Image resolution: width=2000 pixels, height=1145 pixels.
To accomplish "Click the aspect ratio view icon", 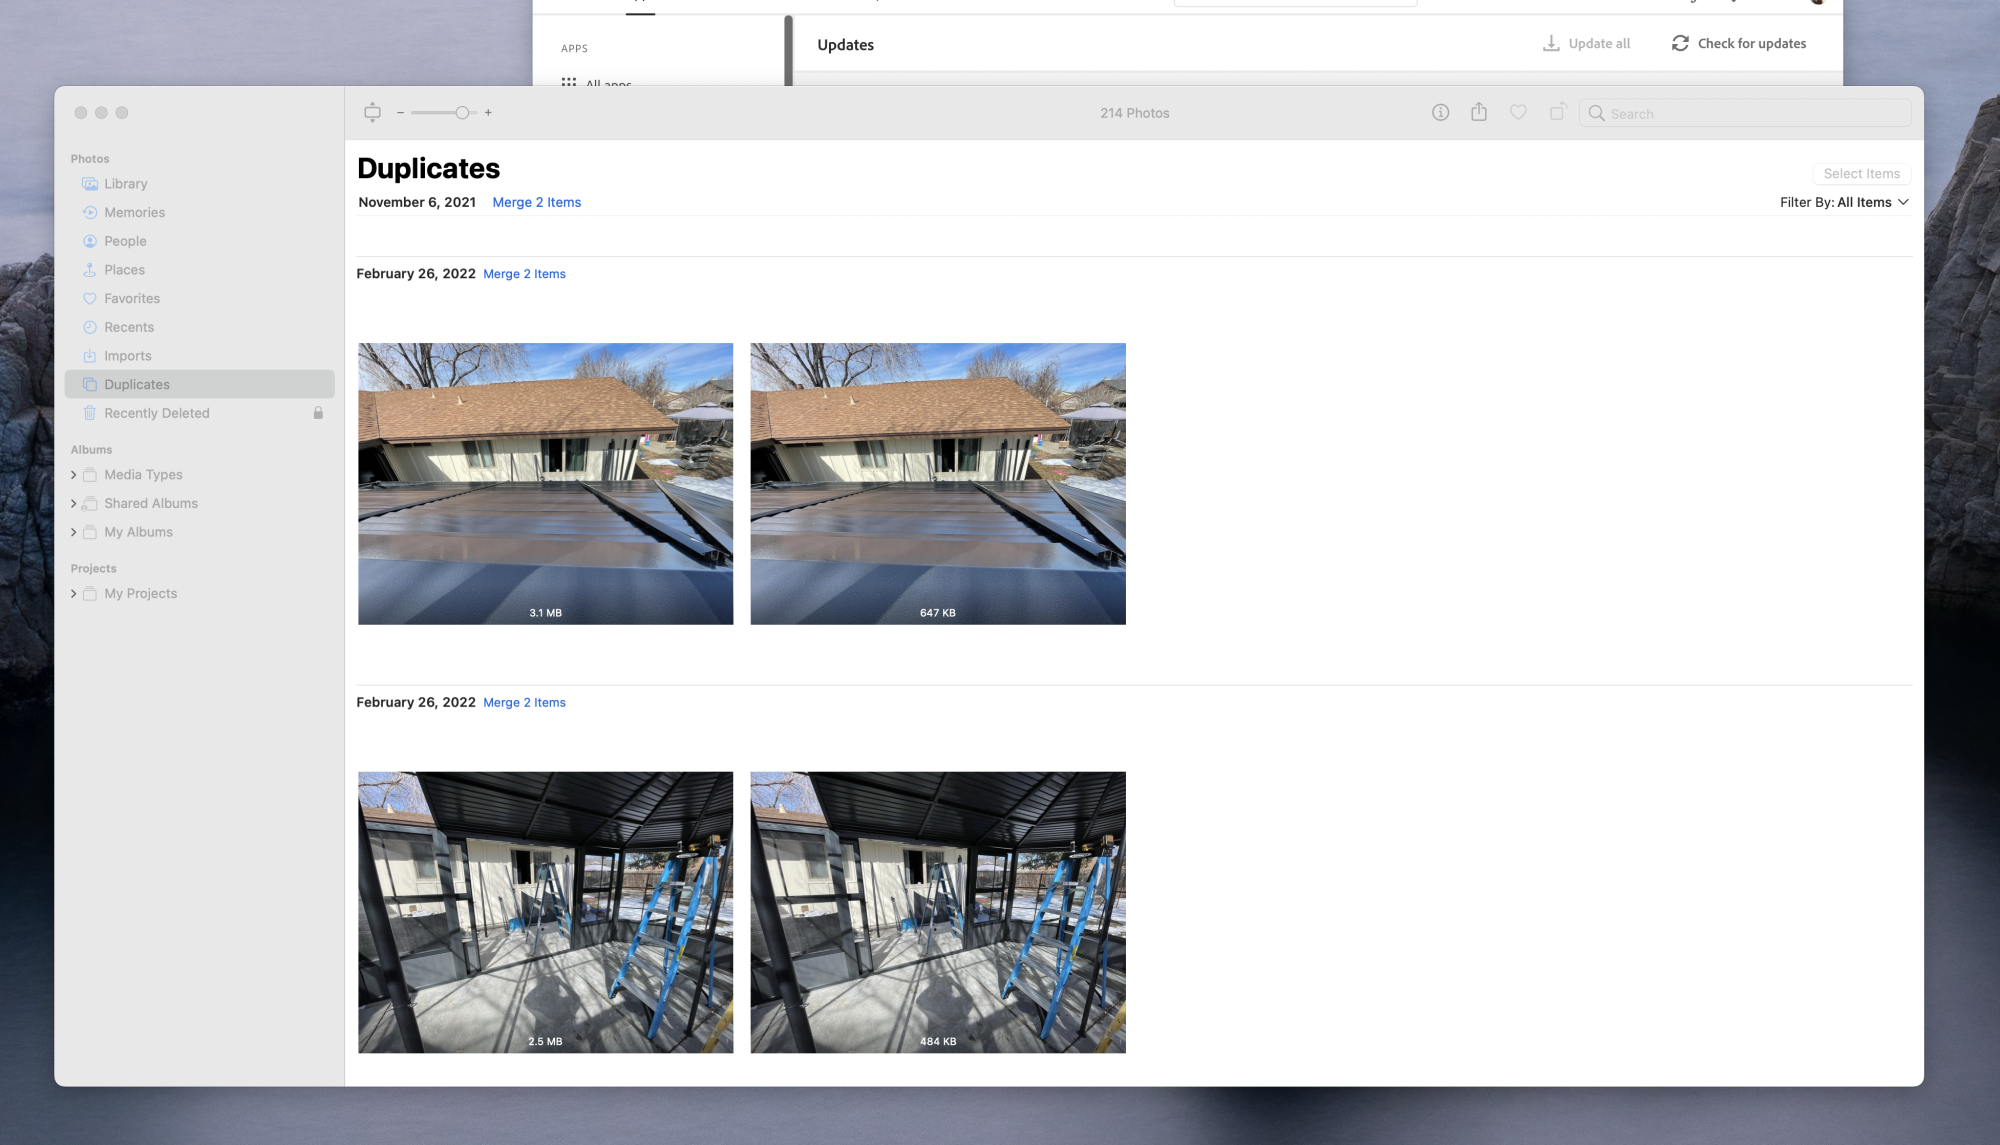I will [372, 113].
